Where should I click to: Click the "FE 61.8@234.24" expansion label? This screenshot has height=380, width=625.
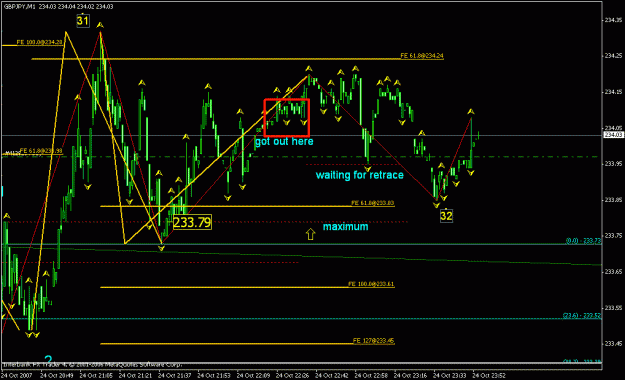pos(422,56)
